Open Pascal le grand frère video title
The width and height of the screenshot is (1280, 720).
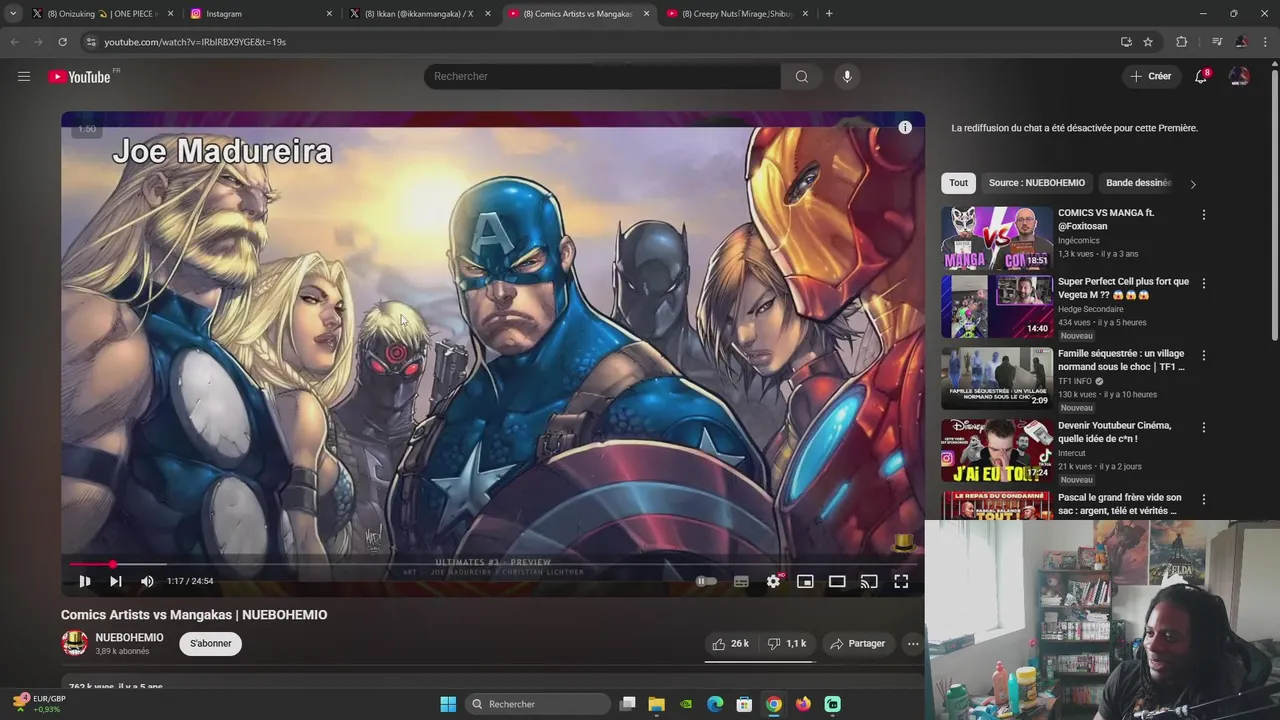tap(1119, 504)
